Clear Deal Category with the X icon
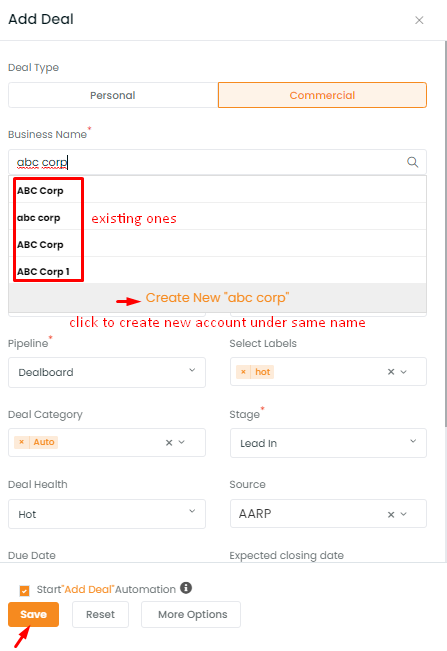 point(169,443)
